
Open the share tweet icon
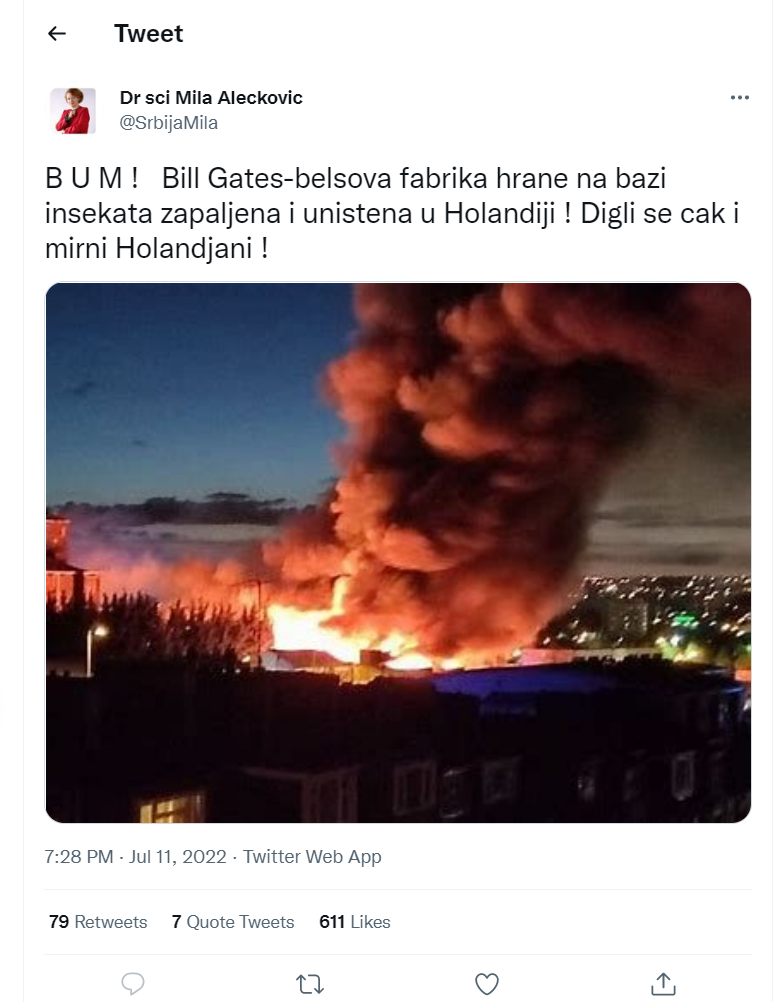[x=663, y=983]
